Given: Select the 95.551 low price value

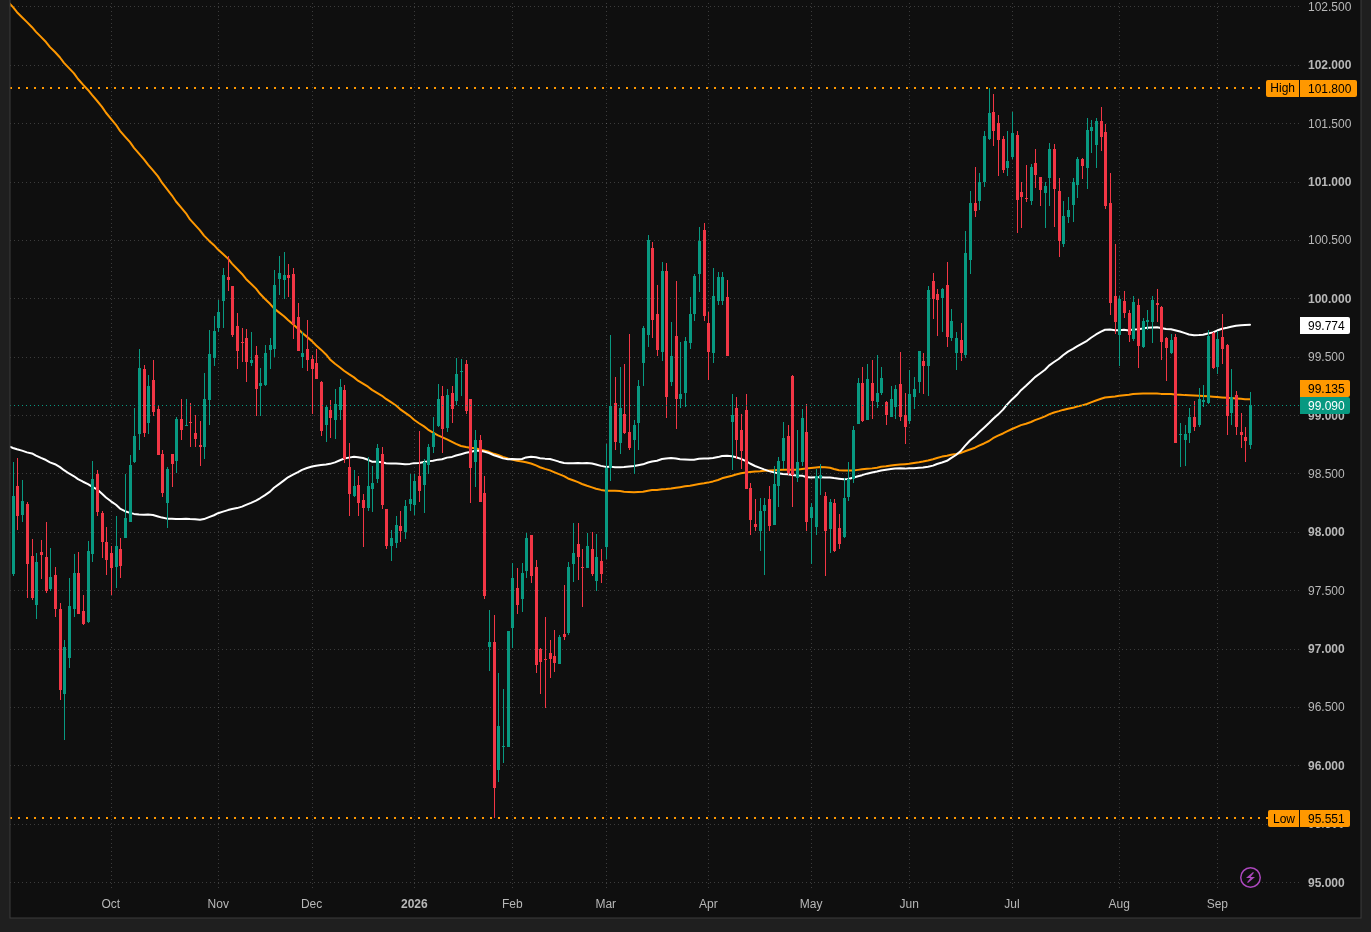Looking at the screenshot, I should (1325, 818).
